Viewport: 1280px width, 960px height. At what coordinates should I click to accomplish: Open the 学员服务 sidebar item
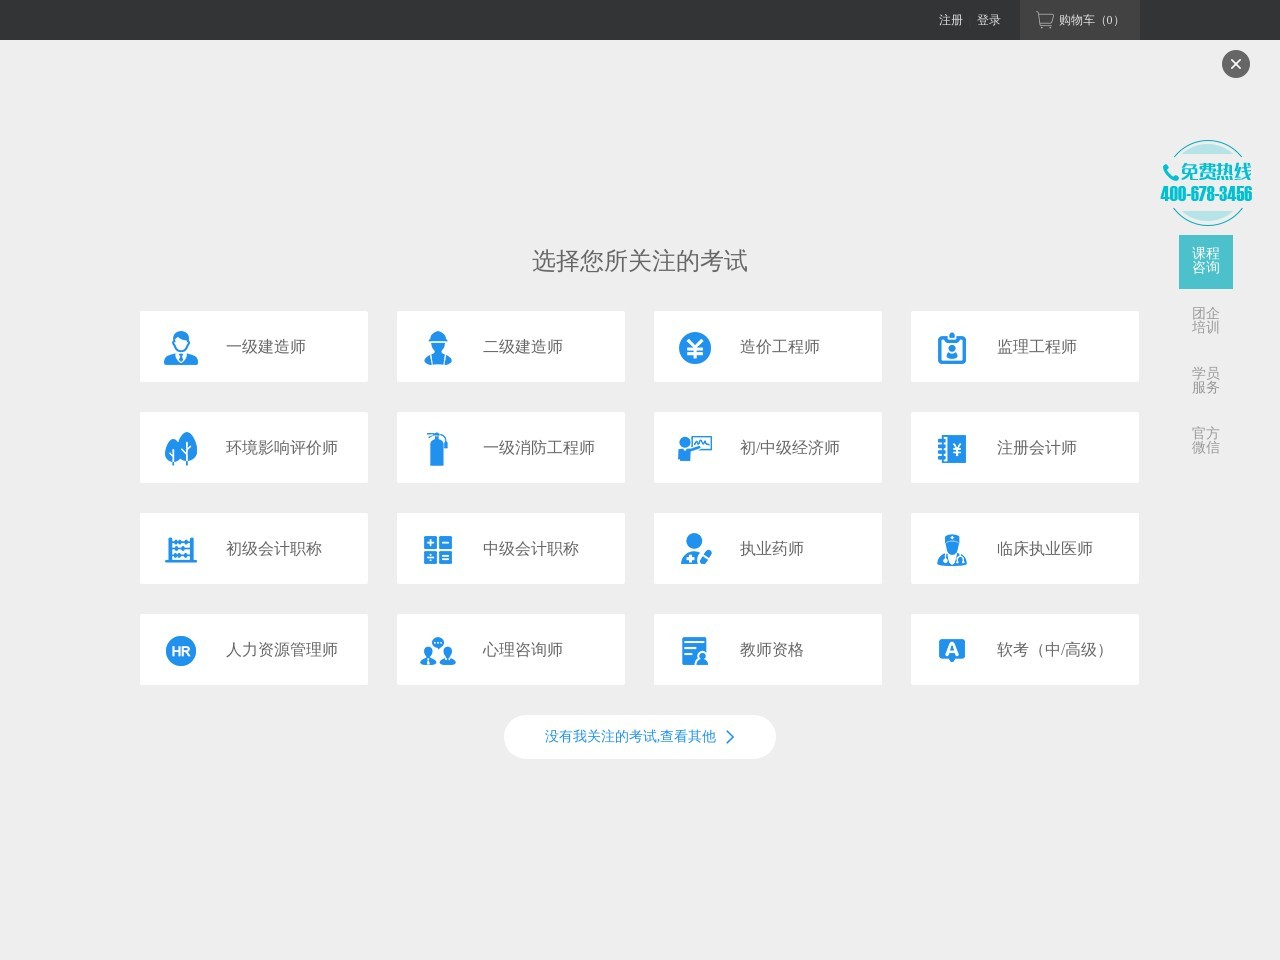[x=1205, y=380]
